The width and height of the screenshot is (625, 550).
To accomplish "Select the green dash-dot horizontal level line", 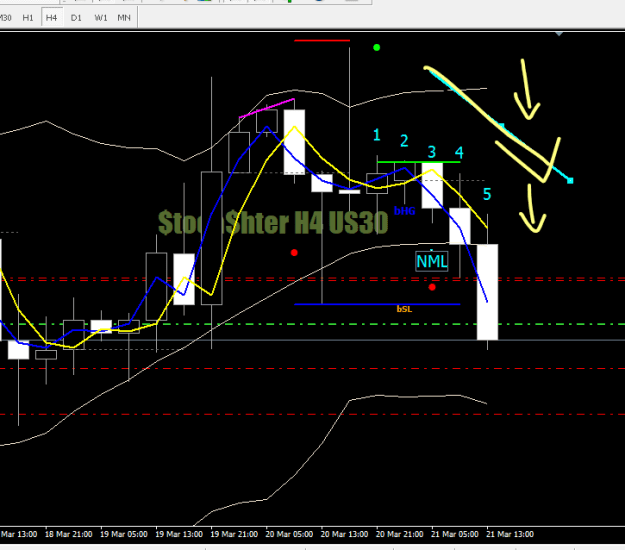I will tap(312, 324).
